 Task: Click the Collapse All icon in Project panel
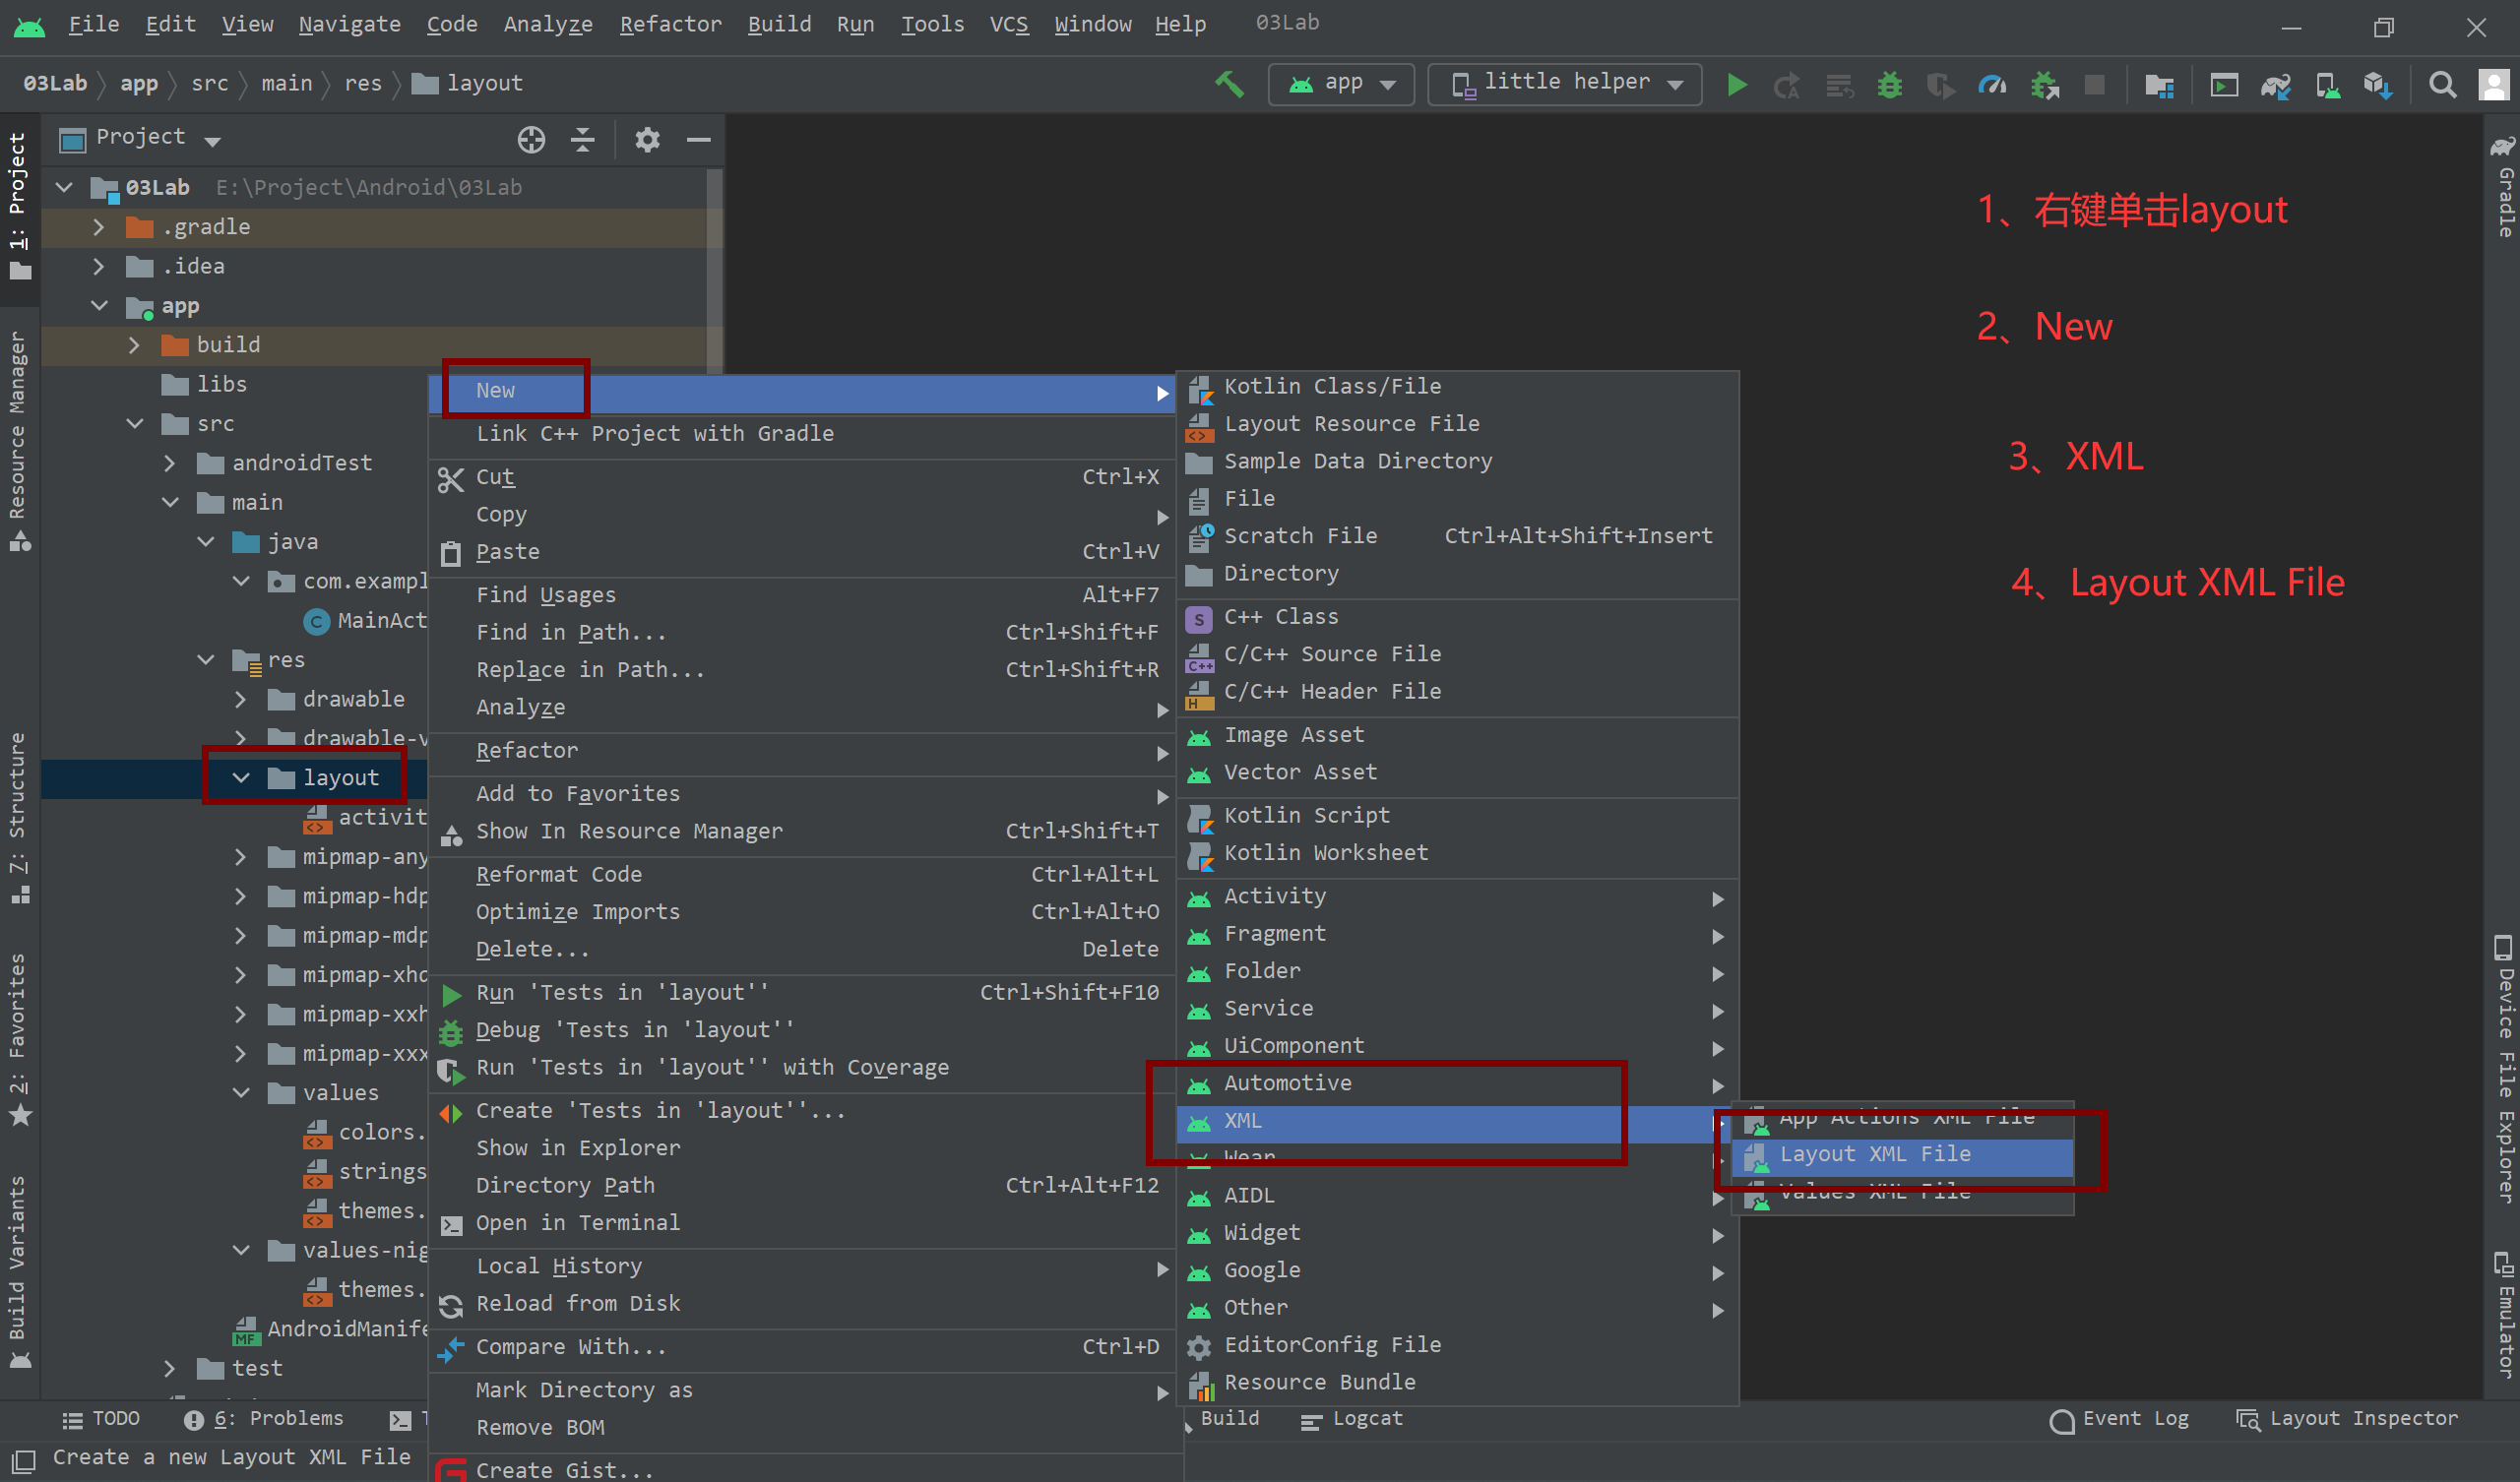pyautogui.click(x=583, y=139)
